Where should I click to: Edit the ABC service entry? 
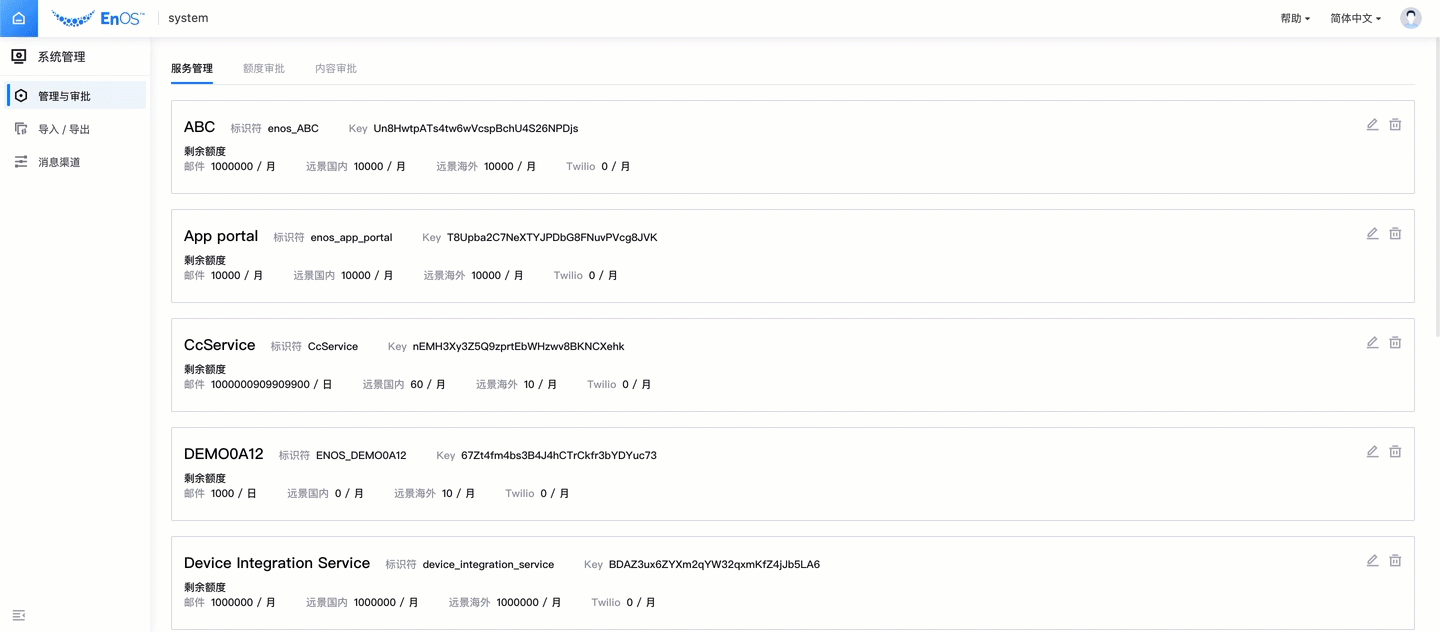1372,125
